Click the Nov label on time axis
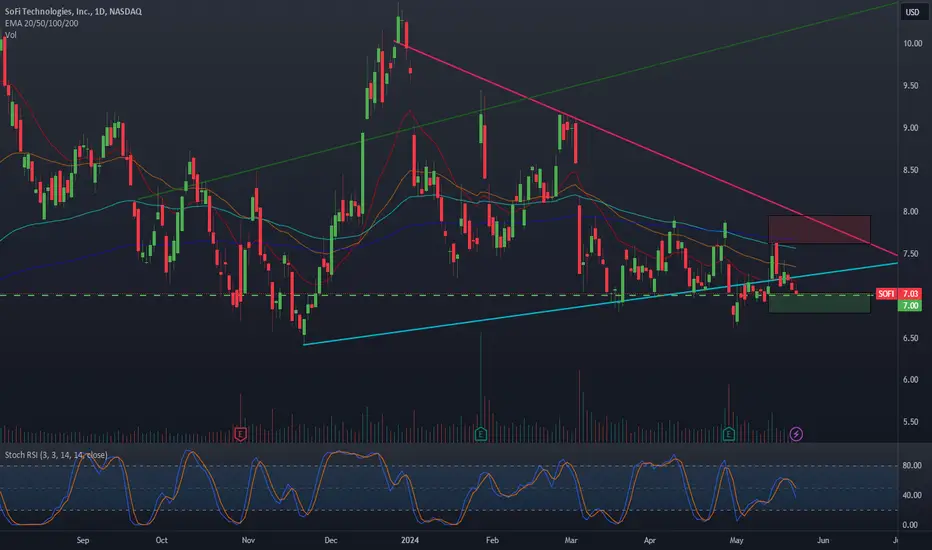Image resolution: width=932 pixels, height=550 pixels. click(248, 540)
